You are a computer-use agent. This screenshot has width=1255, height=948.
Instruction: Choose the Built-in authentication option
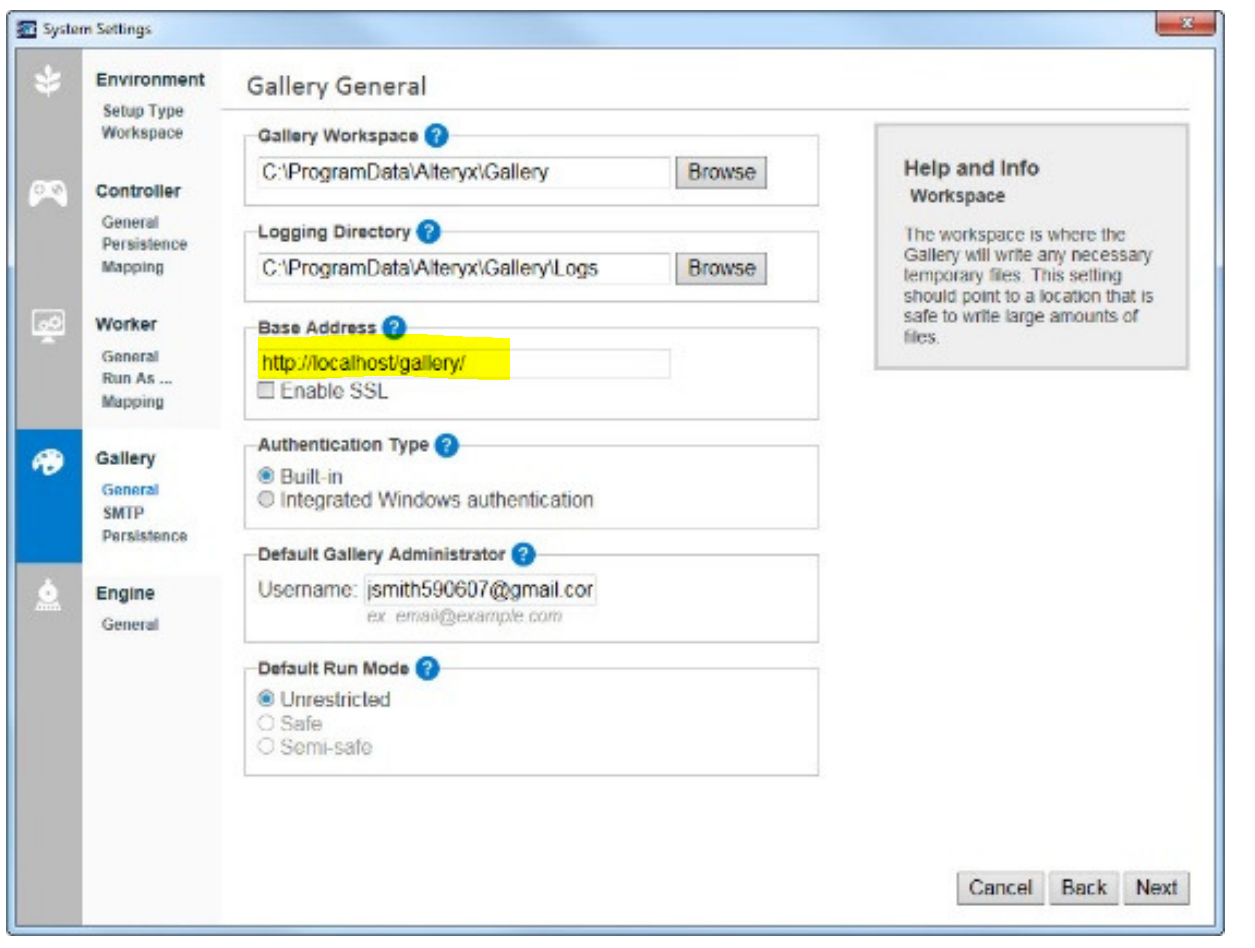point(266,477)
